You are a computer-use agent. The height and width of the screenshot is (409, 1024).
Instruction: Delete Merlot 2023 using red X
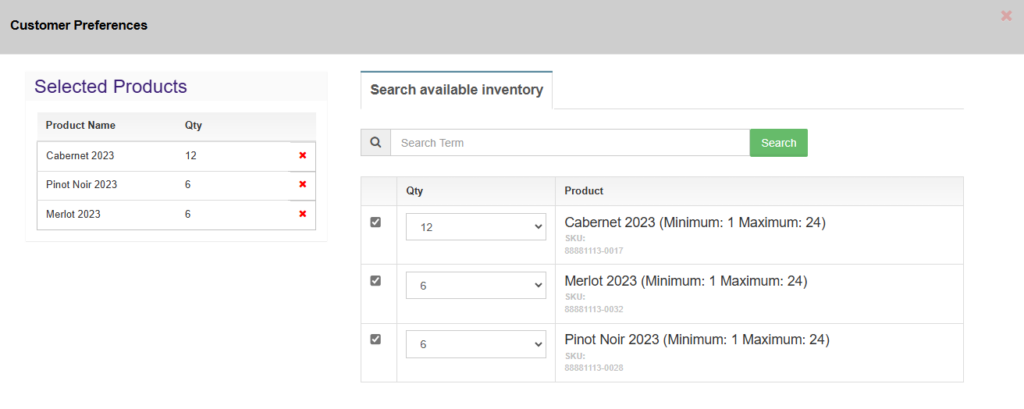(x=302, y=214)
